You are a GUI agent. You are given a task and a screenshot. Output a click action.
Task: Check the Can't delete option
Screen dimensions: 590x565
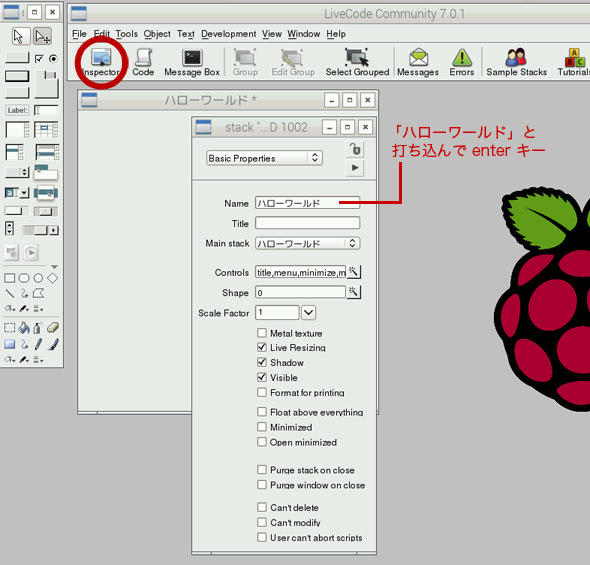pyautogui.click(x=262, y=507)
